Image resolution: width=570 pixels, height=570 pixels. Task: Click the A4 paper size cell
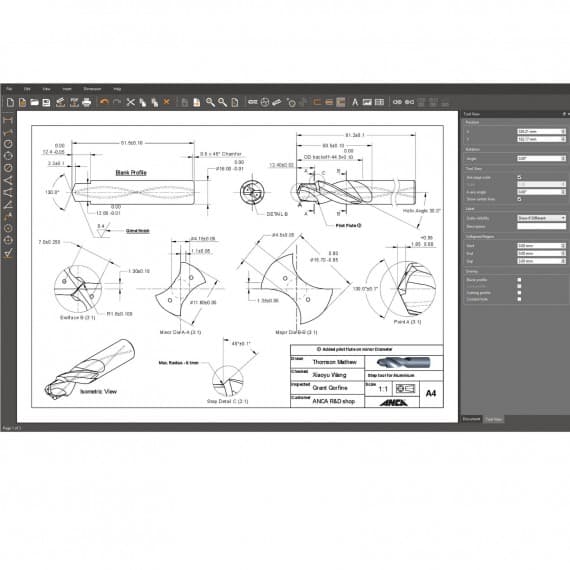pyautogui.click(x=431, y=393)
